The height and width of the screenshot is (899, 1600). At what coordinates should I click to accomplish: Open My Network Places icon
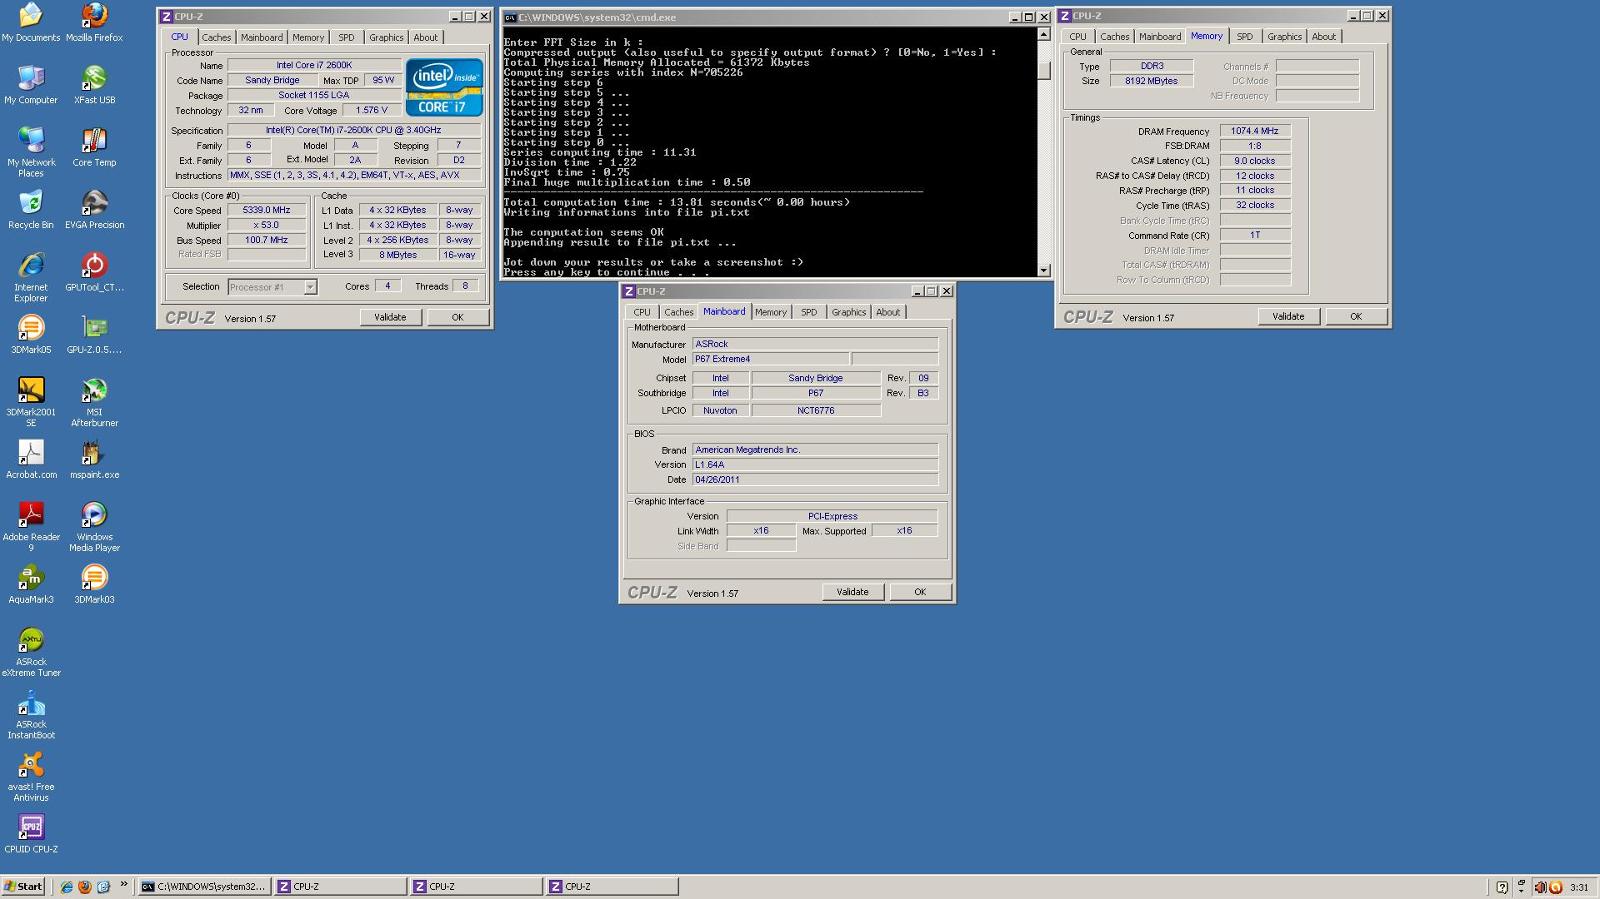coord(30,152)
